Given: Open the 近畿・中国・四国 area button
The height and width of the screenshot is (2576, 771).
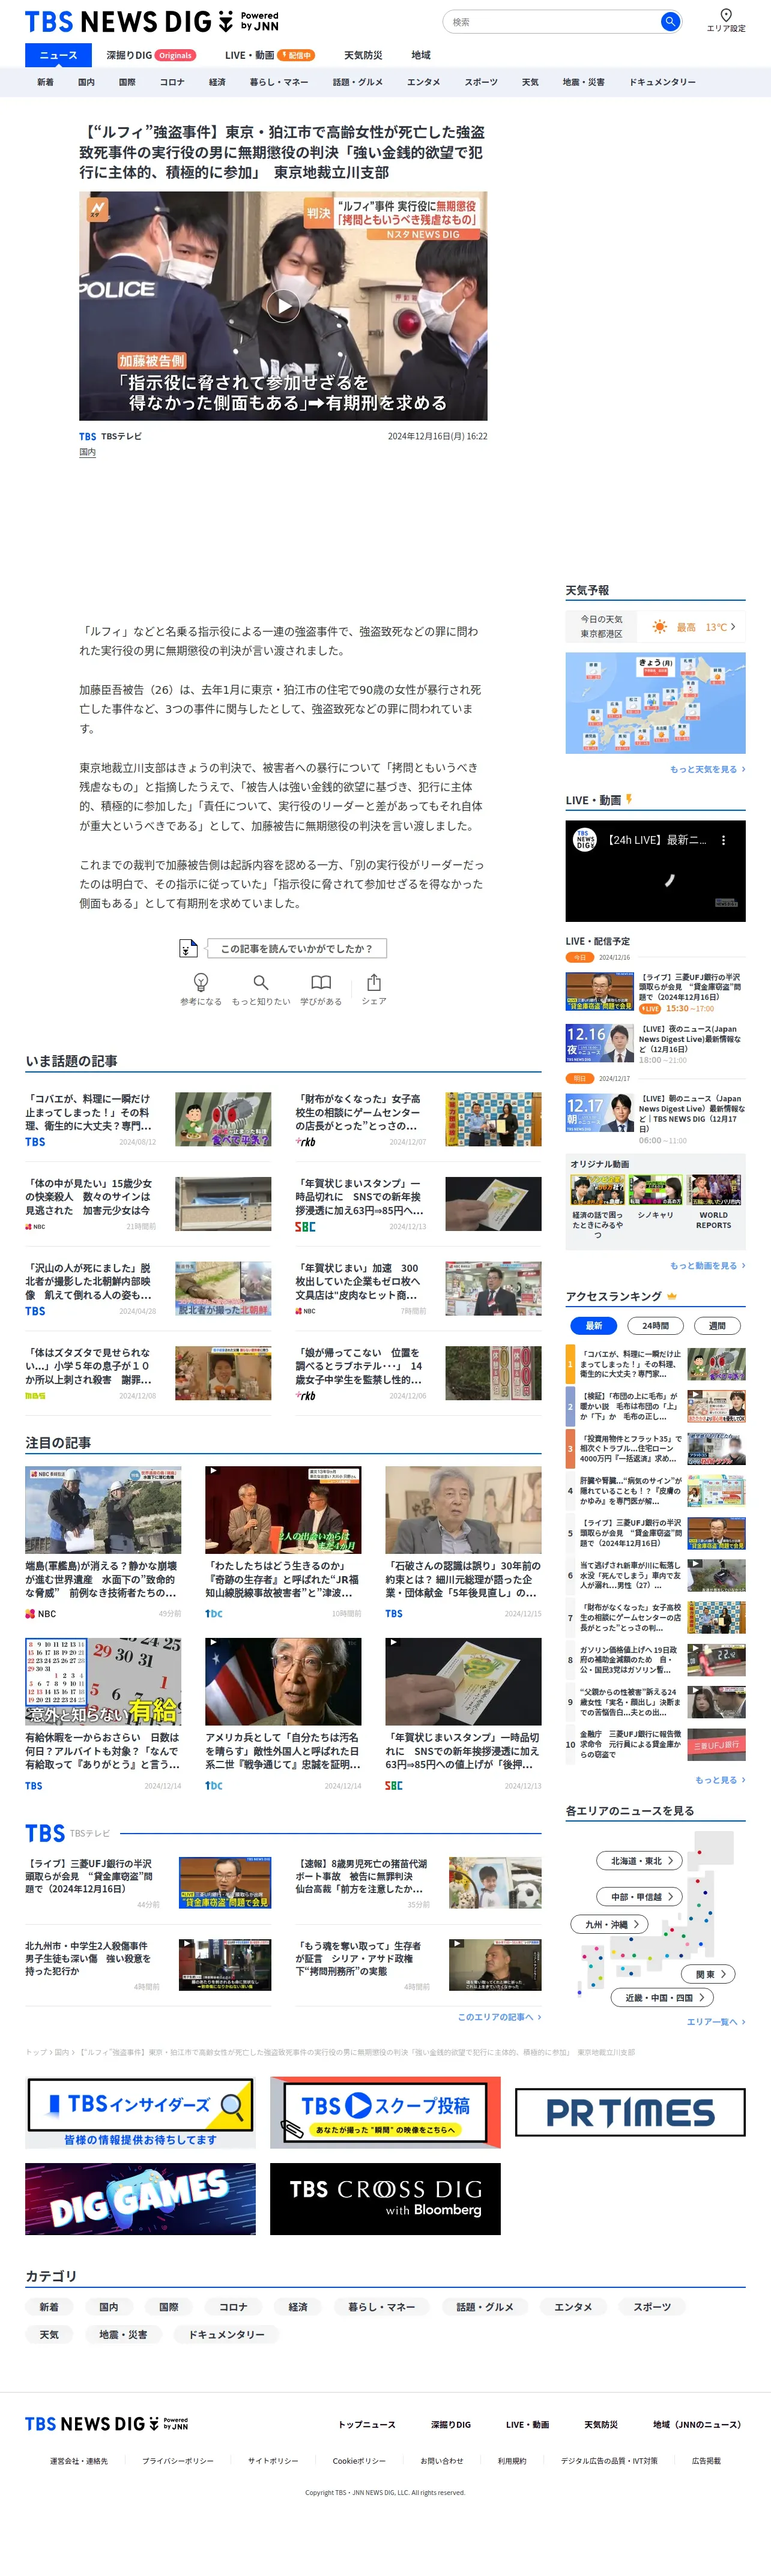Looking at the screenshot, I should click(662, 1998).
